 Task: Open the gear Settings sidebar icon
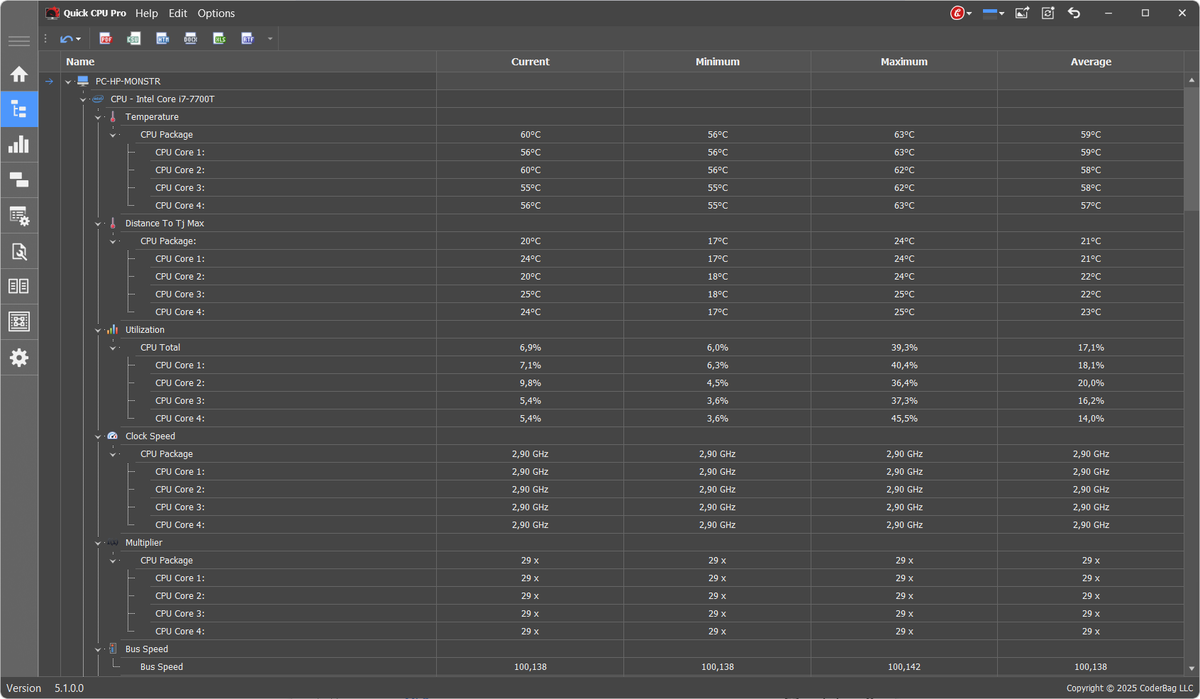19,357
